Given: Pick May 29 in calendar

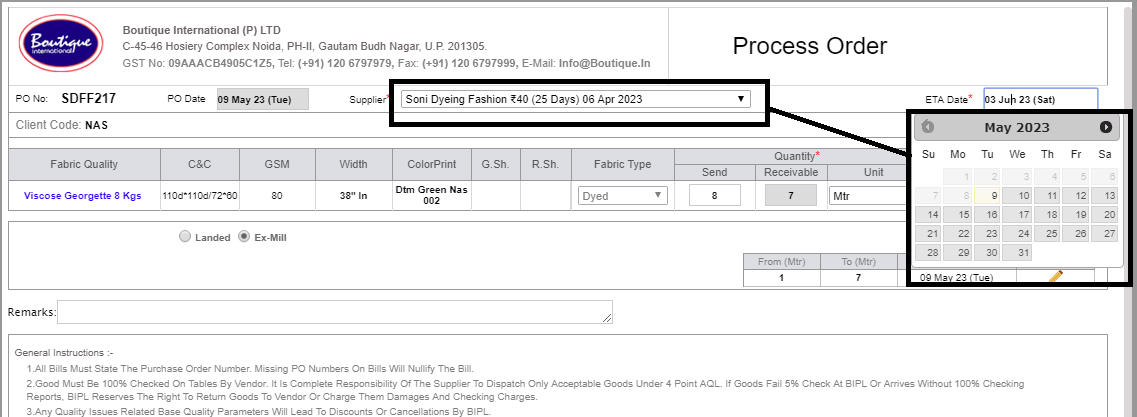Looking at the screenshot, I should [958, 252].
